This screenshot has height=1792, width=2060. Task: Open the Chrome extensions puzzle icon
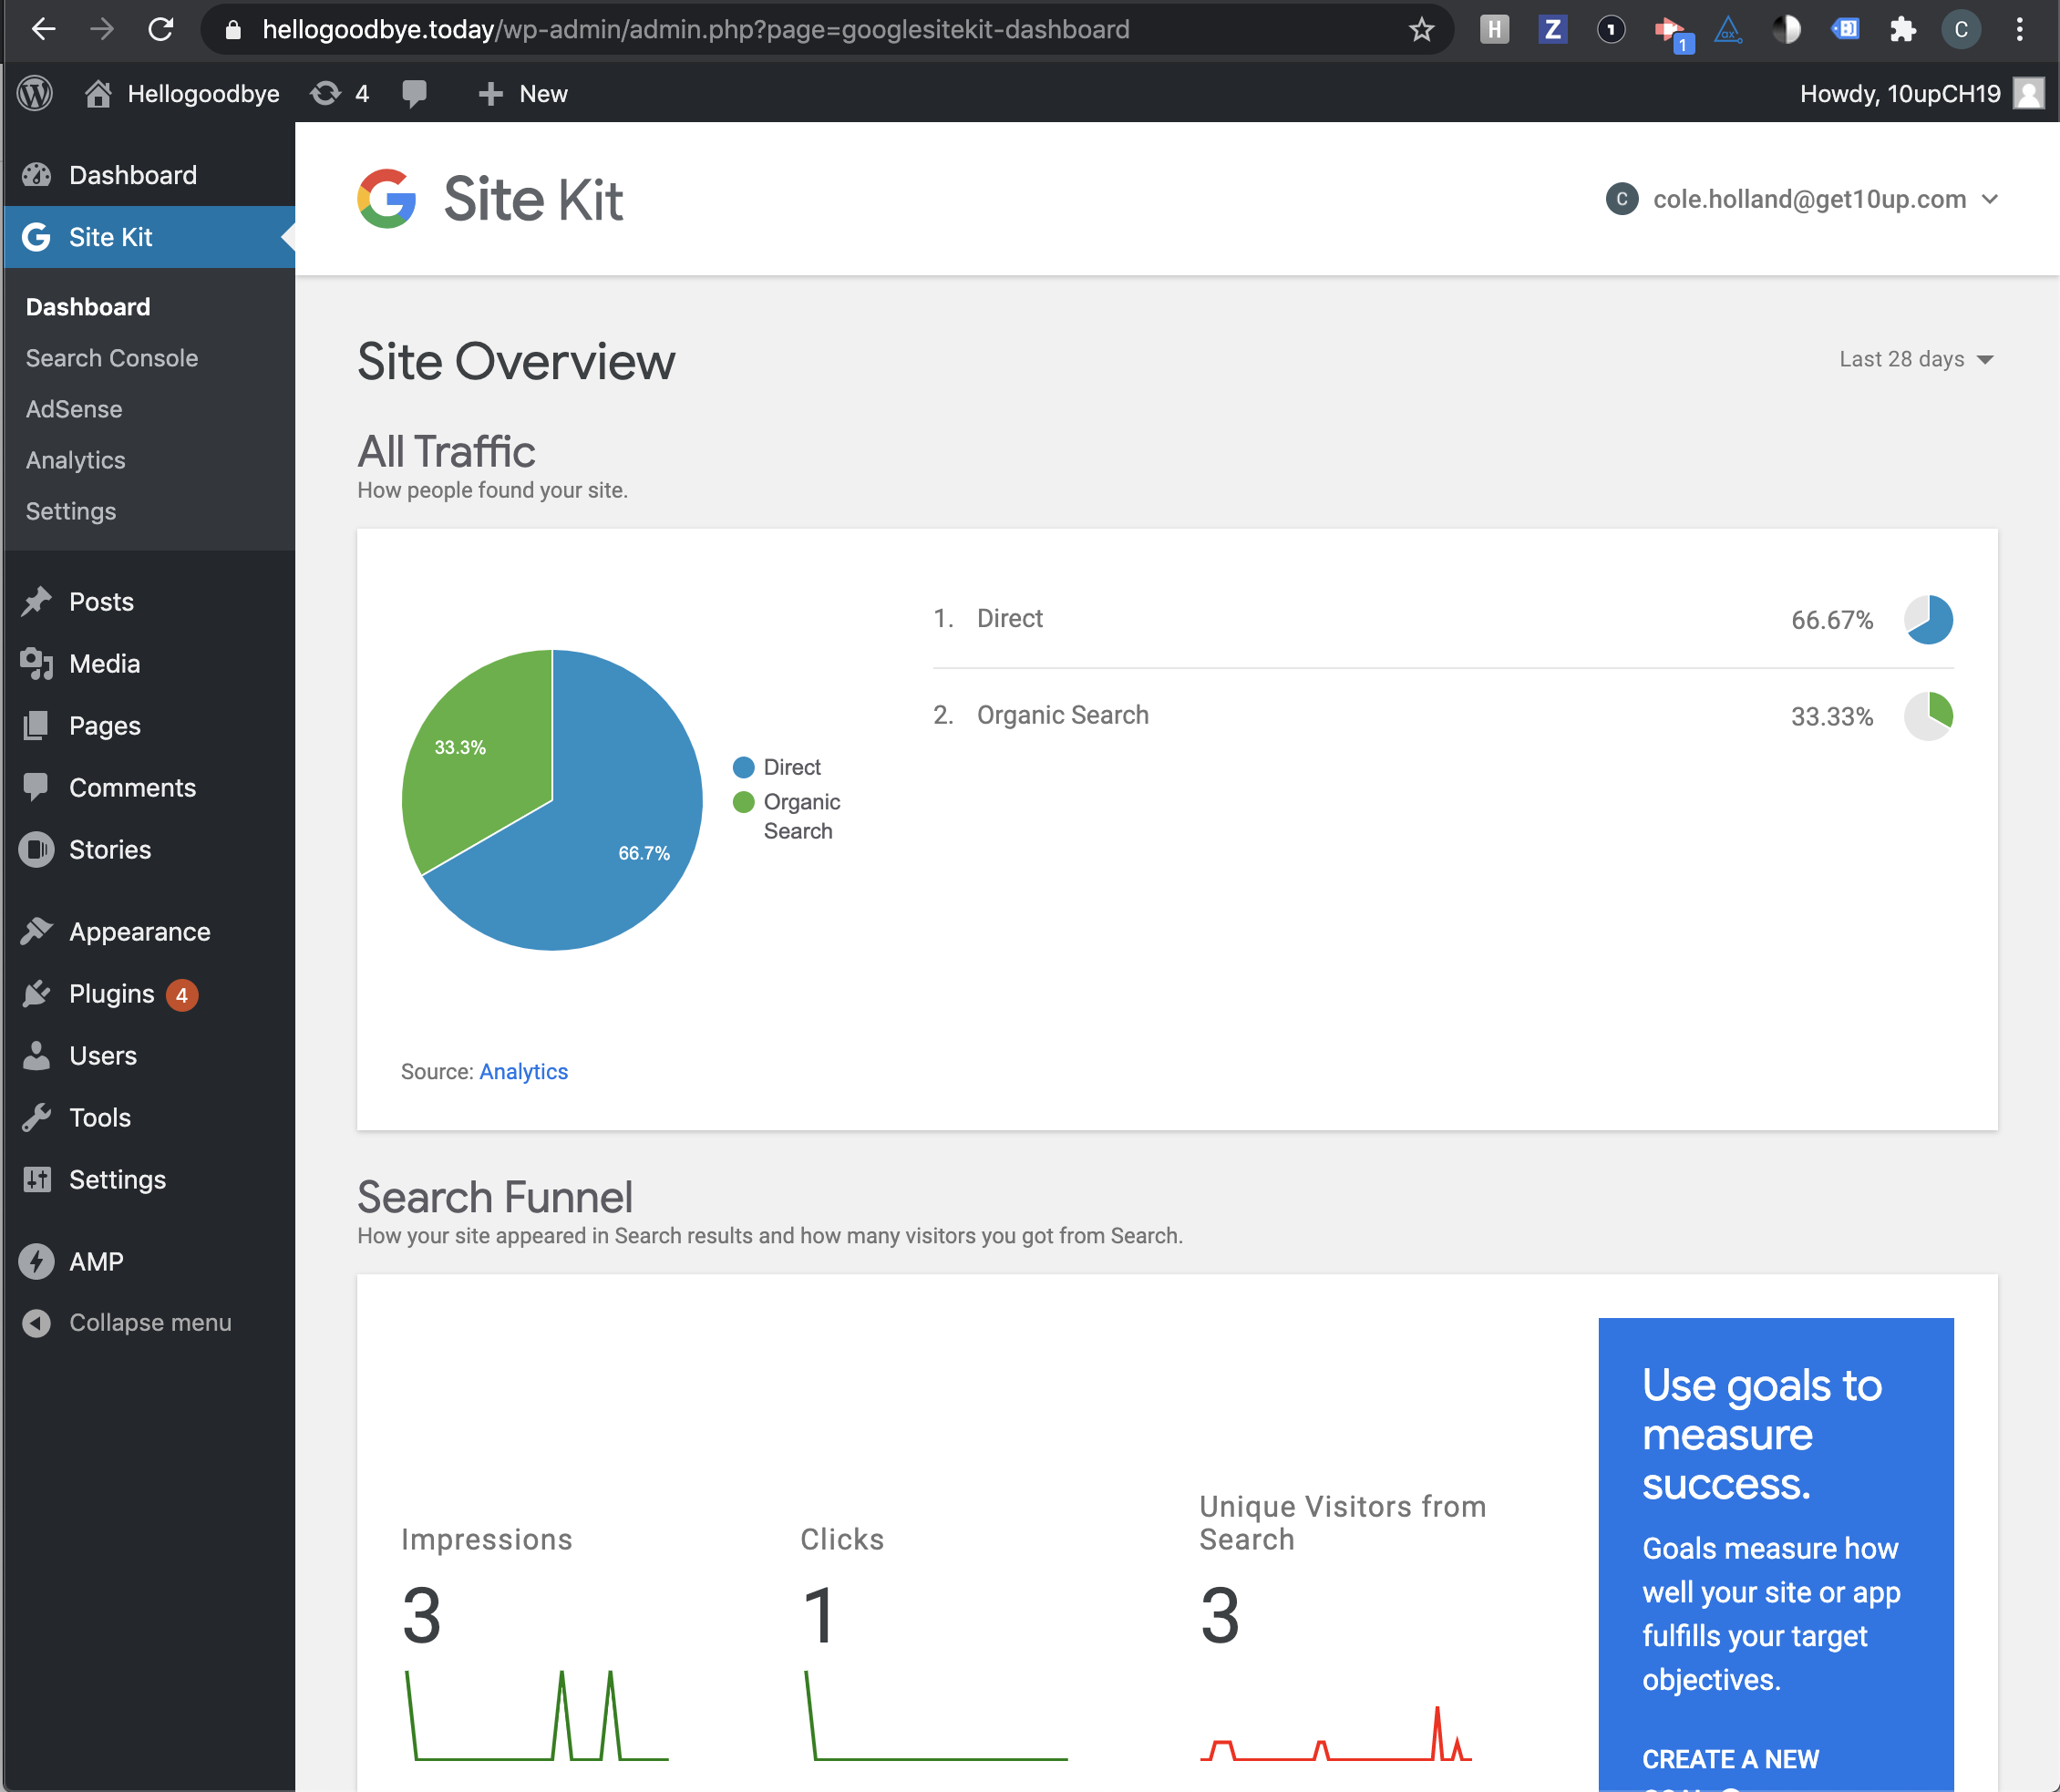(x=1902, y=30)
